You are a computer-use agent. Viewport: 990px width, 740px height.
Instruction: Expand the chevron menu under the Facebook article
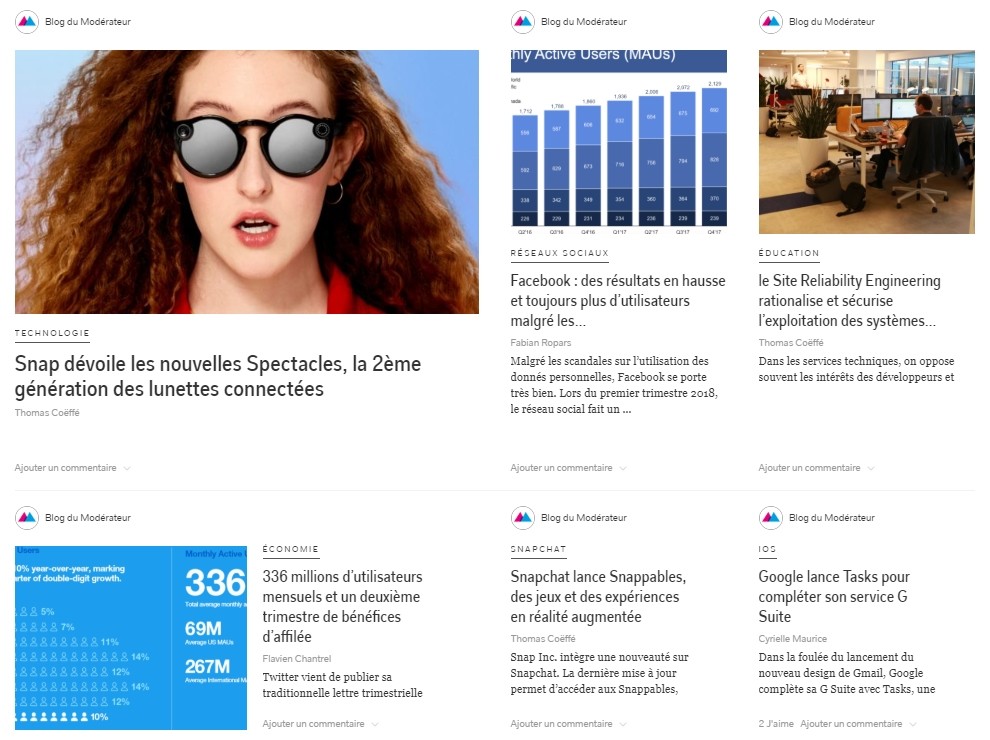(x=623, y=468)
